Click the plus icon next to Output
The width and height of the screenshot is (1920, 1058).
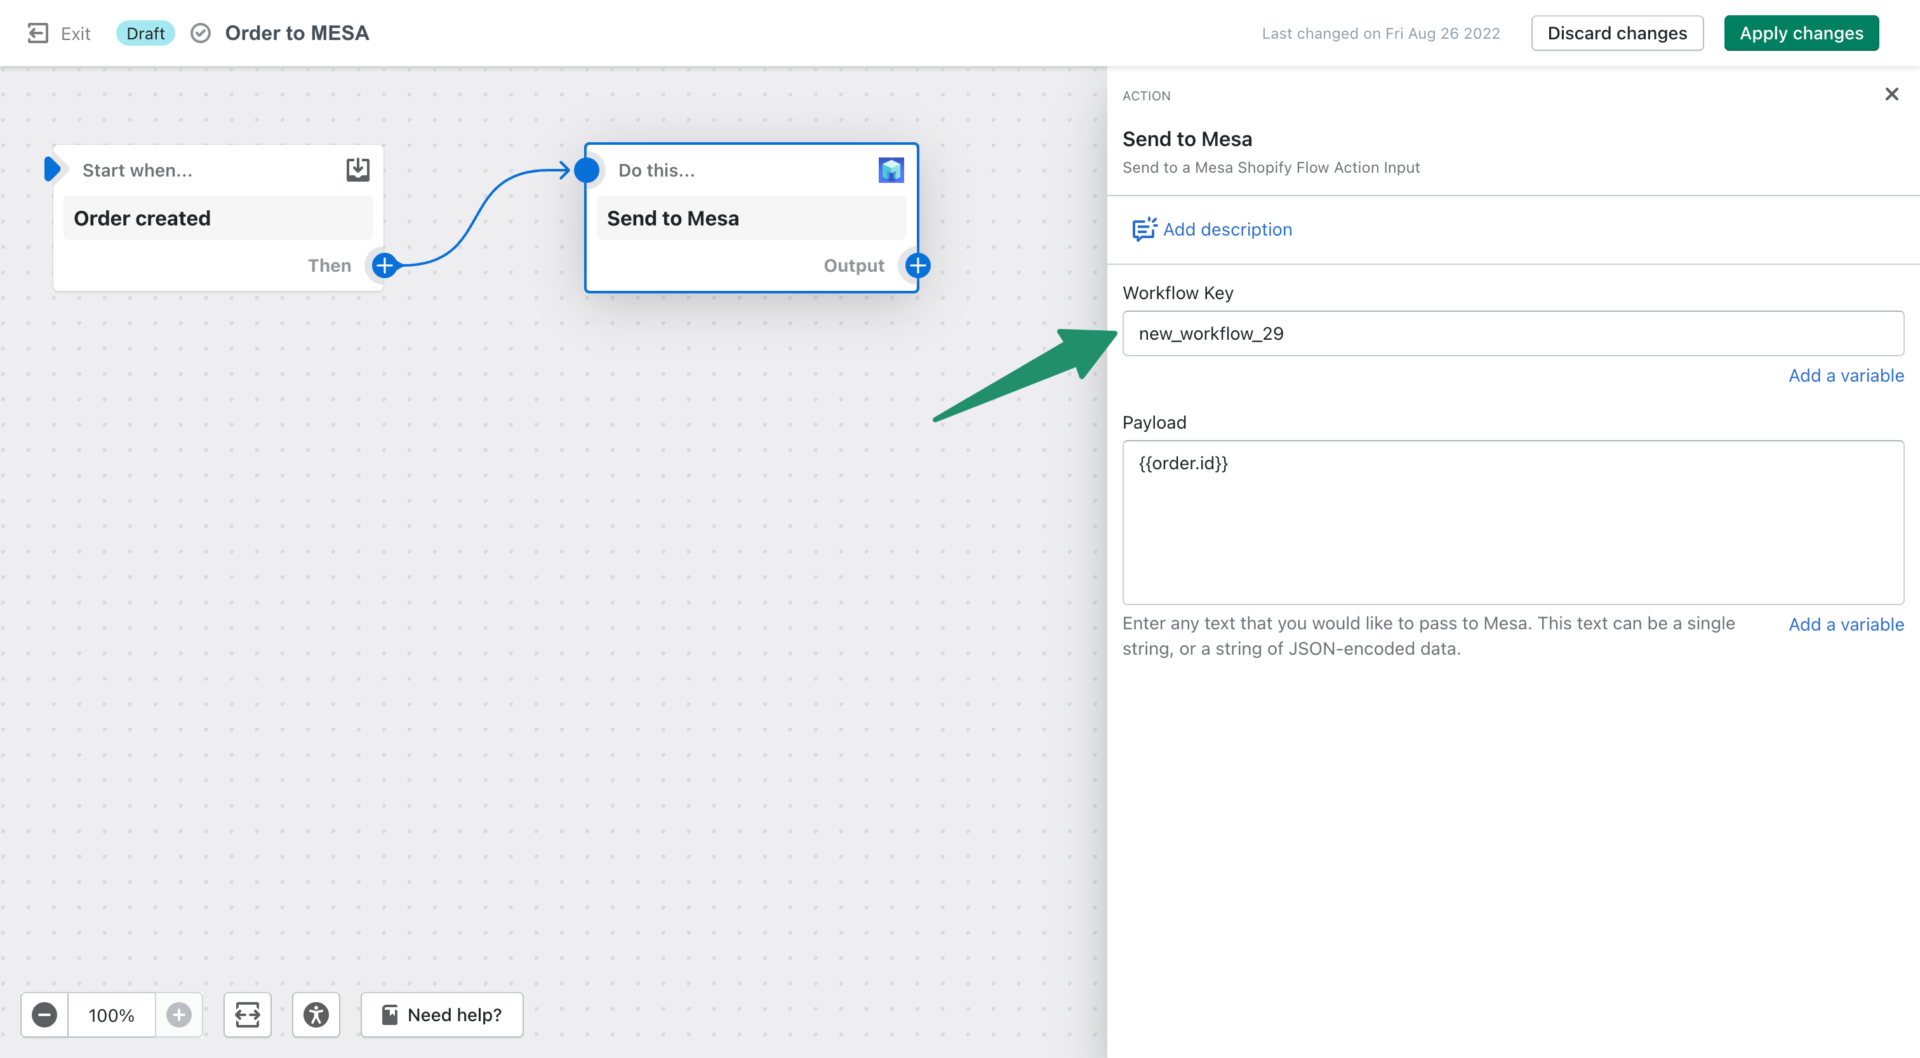(918, 265)
